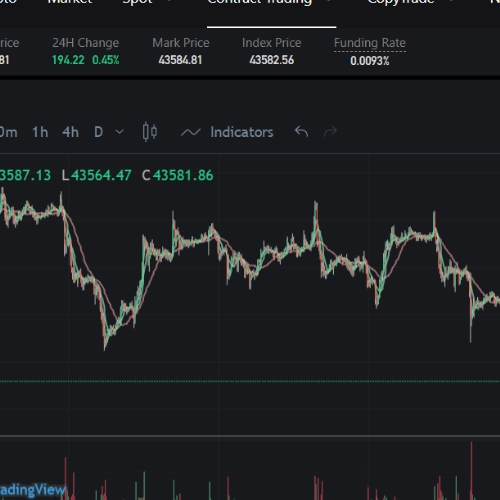Image resolution: width=500 pixels, height=500 pixels.
Task: Click the 0.45% change percentage
Action: click(106, 60)
